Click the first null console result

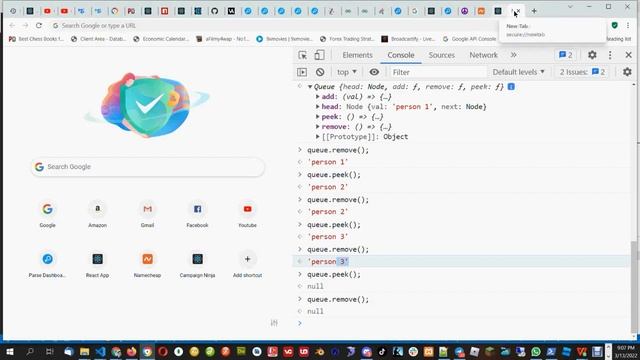[x=315, y=287]
